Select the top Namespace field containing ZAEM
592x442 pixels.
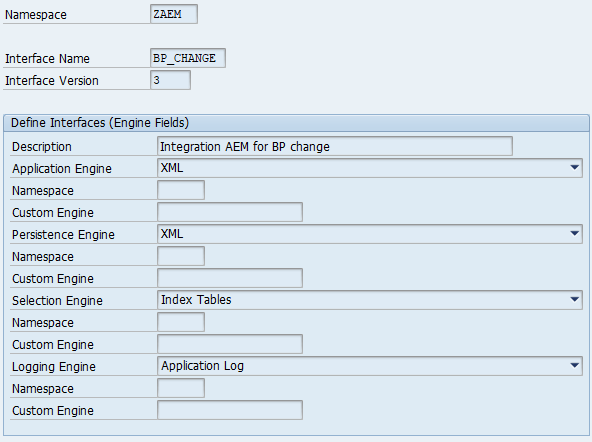[174, 14]
